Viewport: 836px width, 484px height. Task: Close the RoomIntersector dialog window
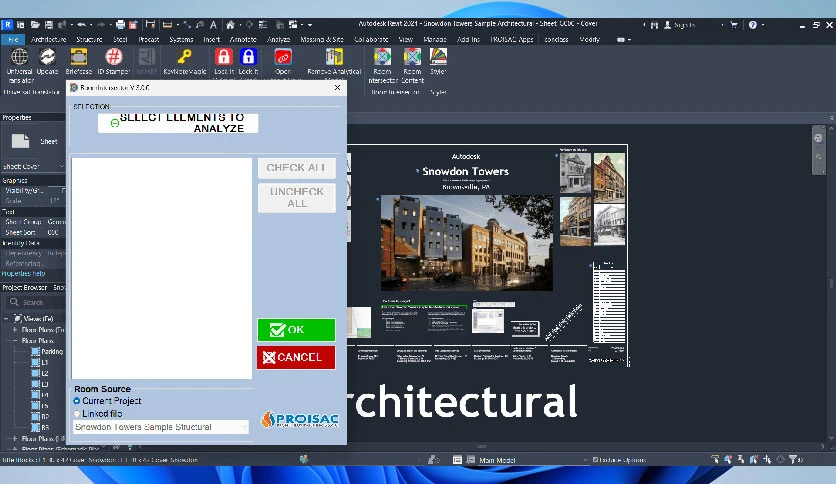point(337,87)
